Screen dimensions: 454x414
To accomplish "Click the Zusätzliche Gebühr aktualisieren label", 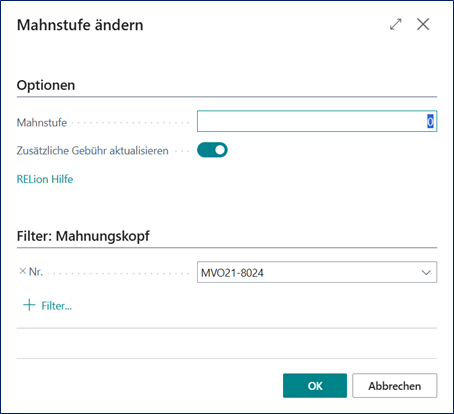I will click(x=93, y=151).
